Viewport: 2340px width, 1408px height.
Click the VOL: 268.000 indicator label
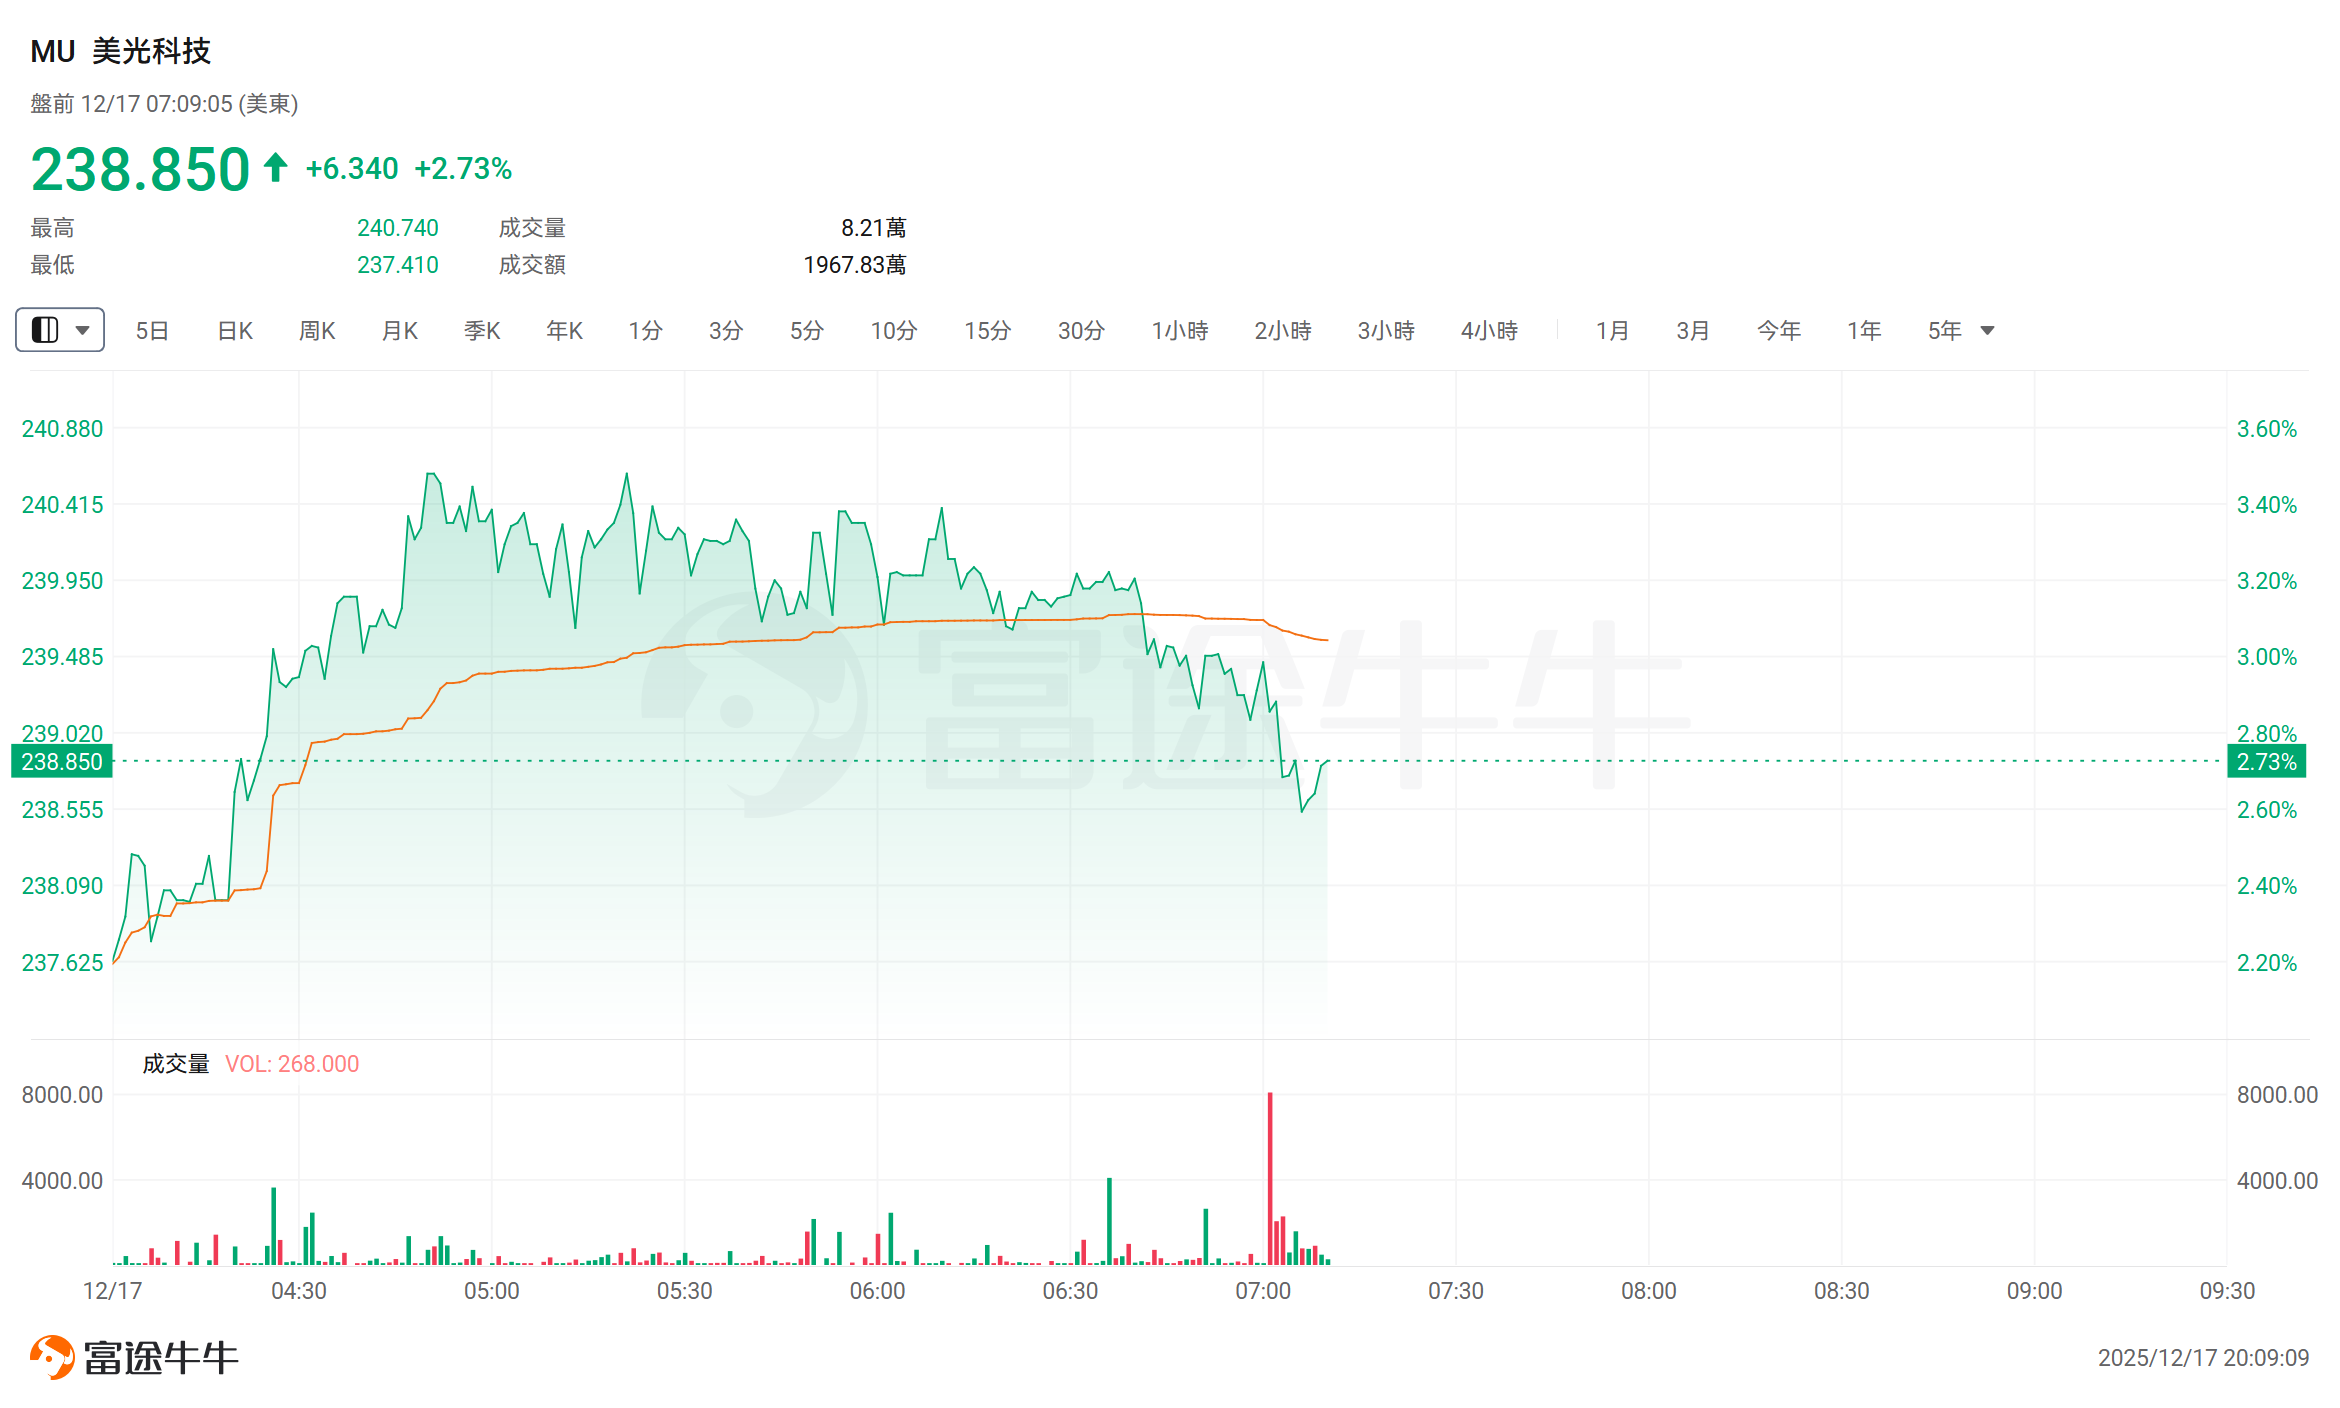pyautogui.click(x=292, y=1064)
